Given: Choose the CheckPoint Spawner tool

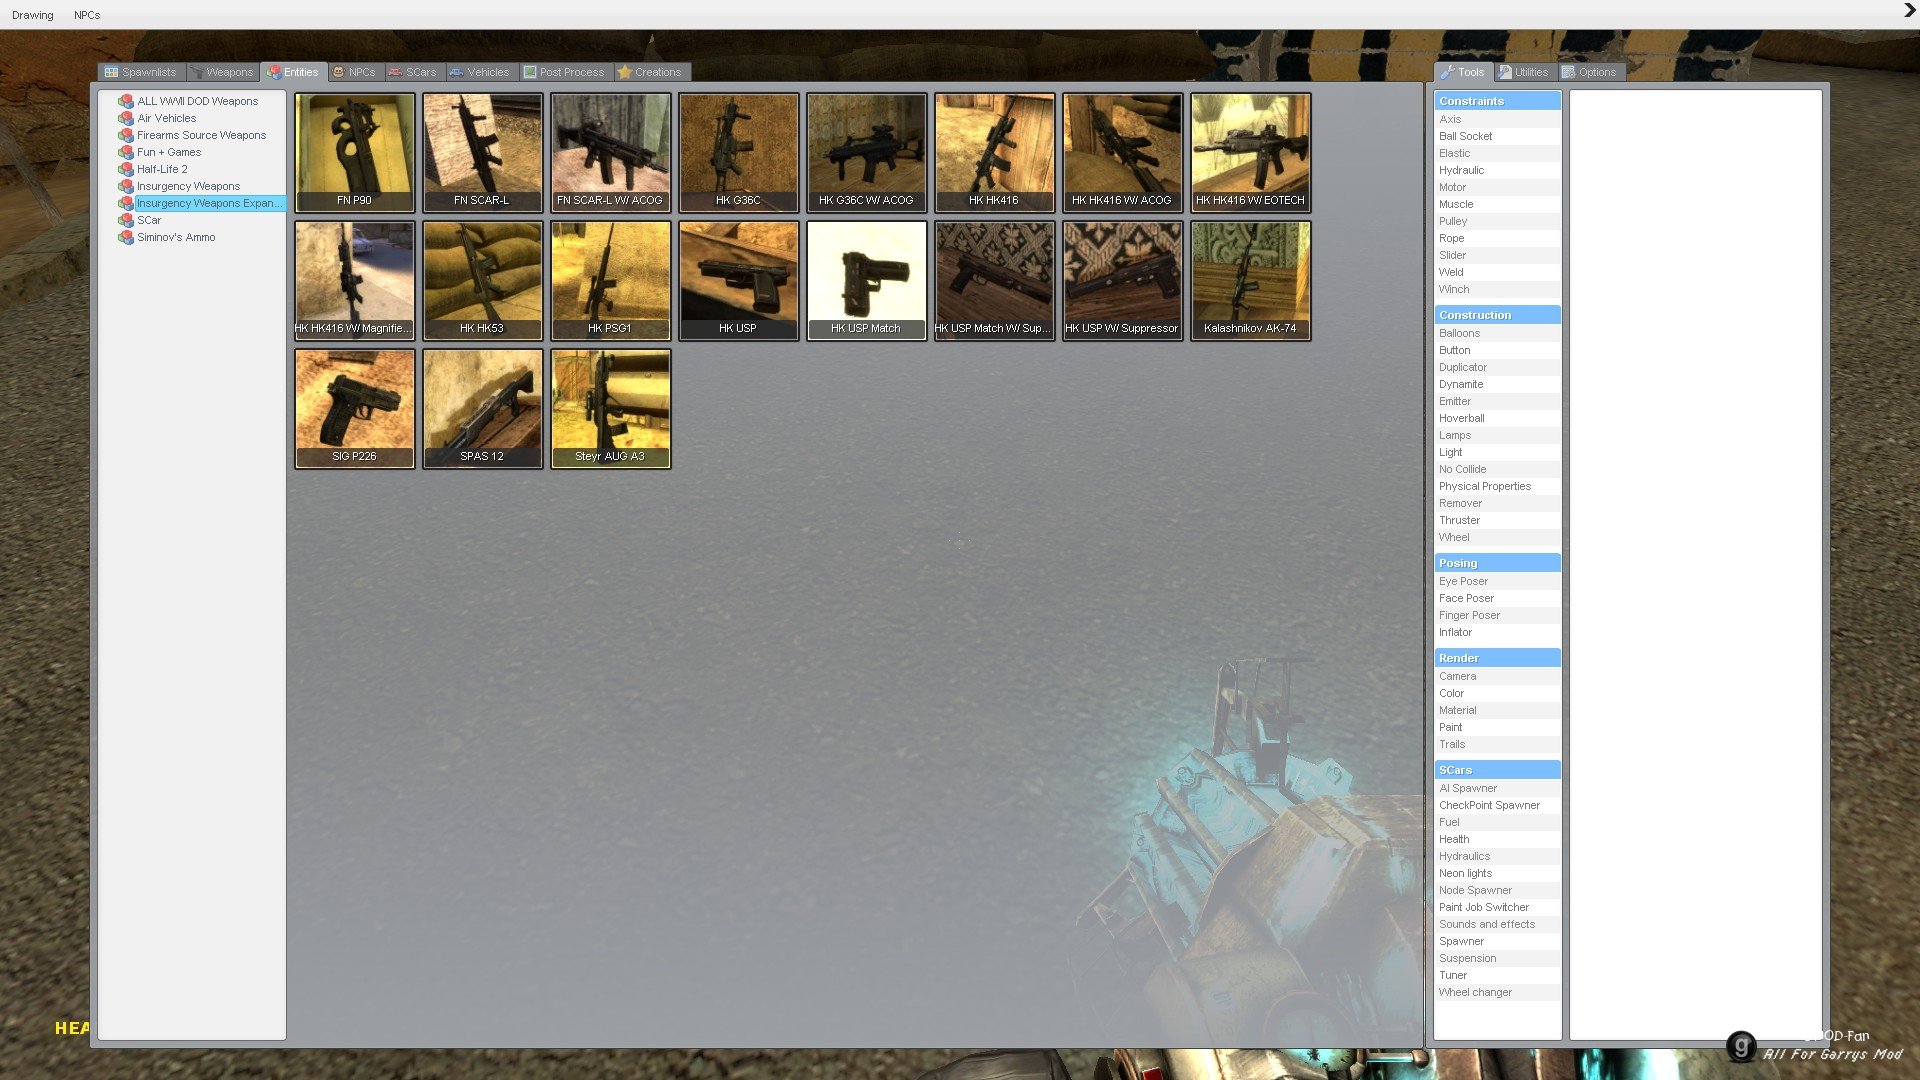Looking at the screenshot, I should (1497, 805).
